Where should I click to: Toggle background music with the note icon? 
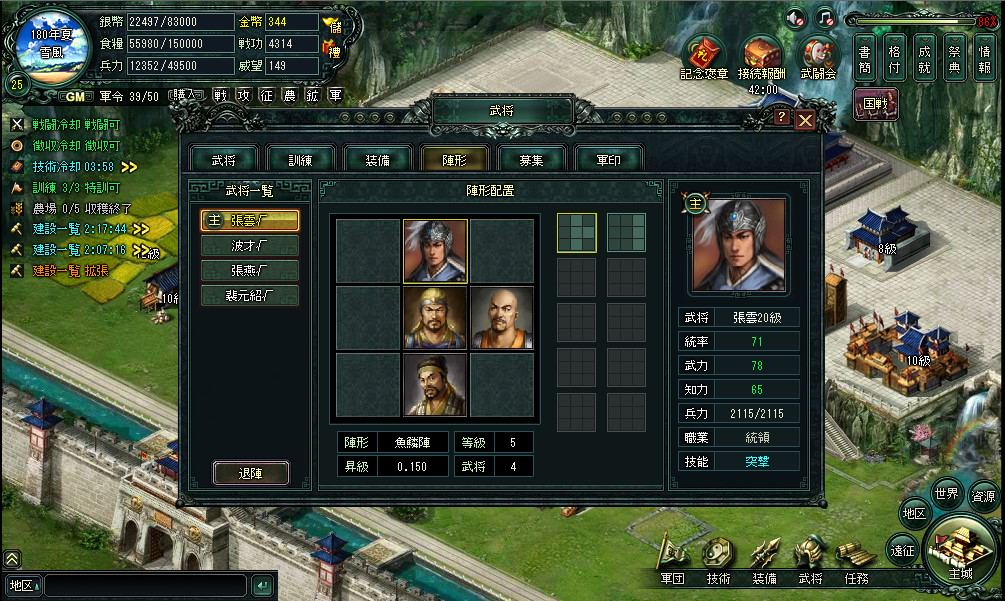point(826,19)
